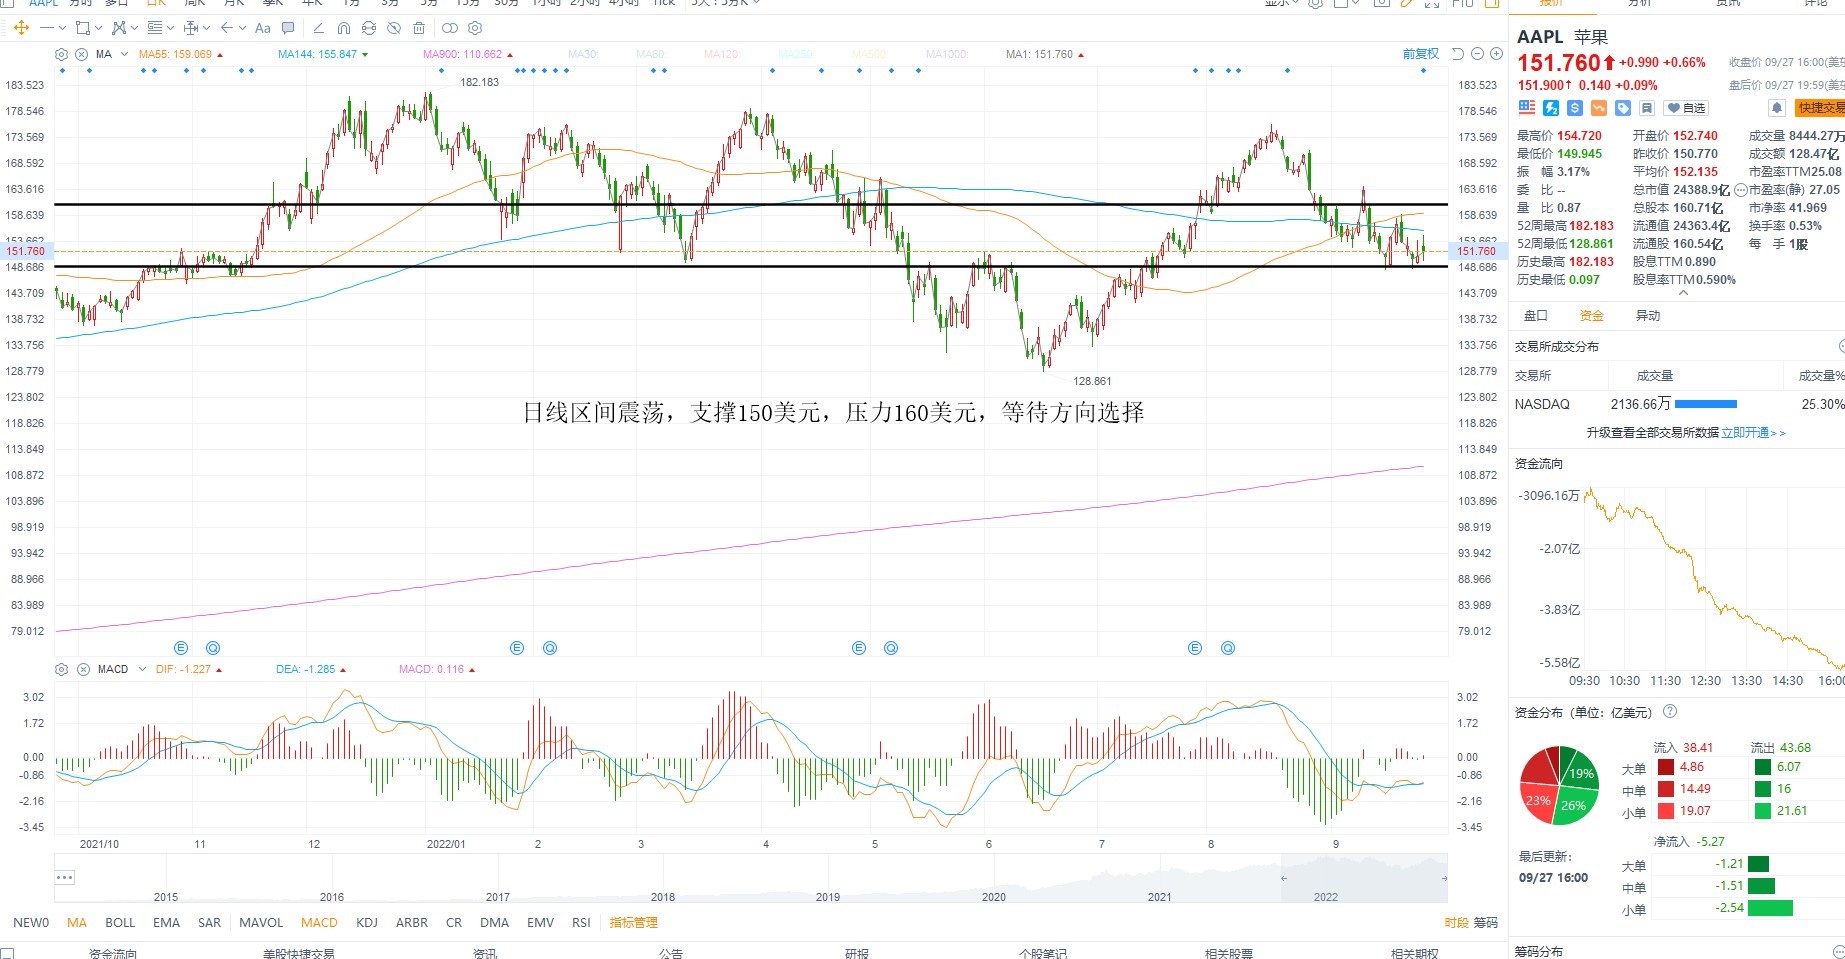Screen dimensions: 1845x959
Task: Open pattern tool dropdown arrow
Action: click(x=134, y=28)
